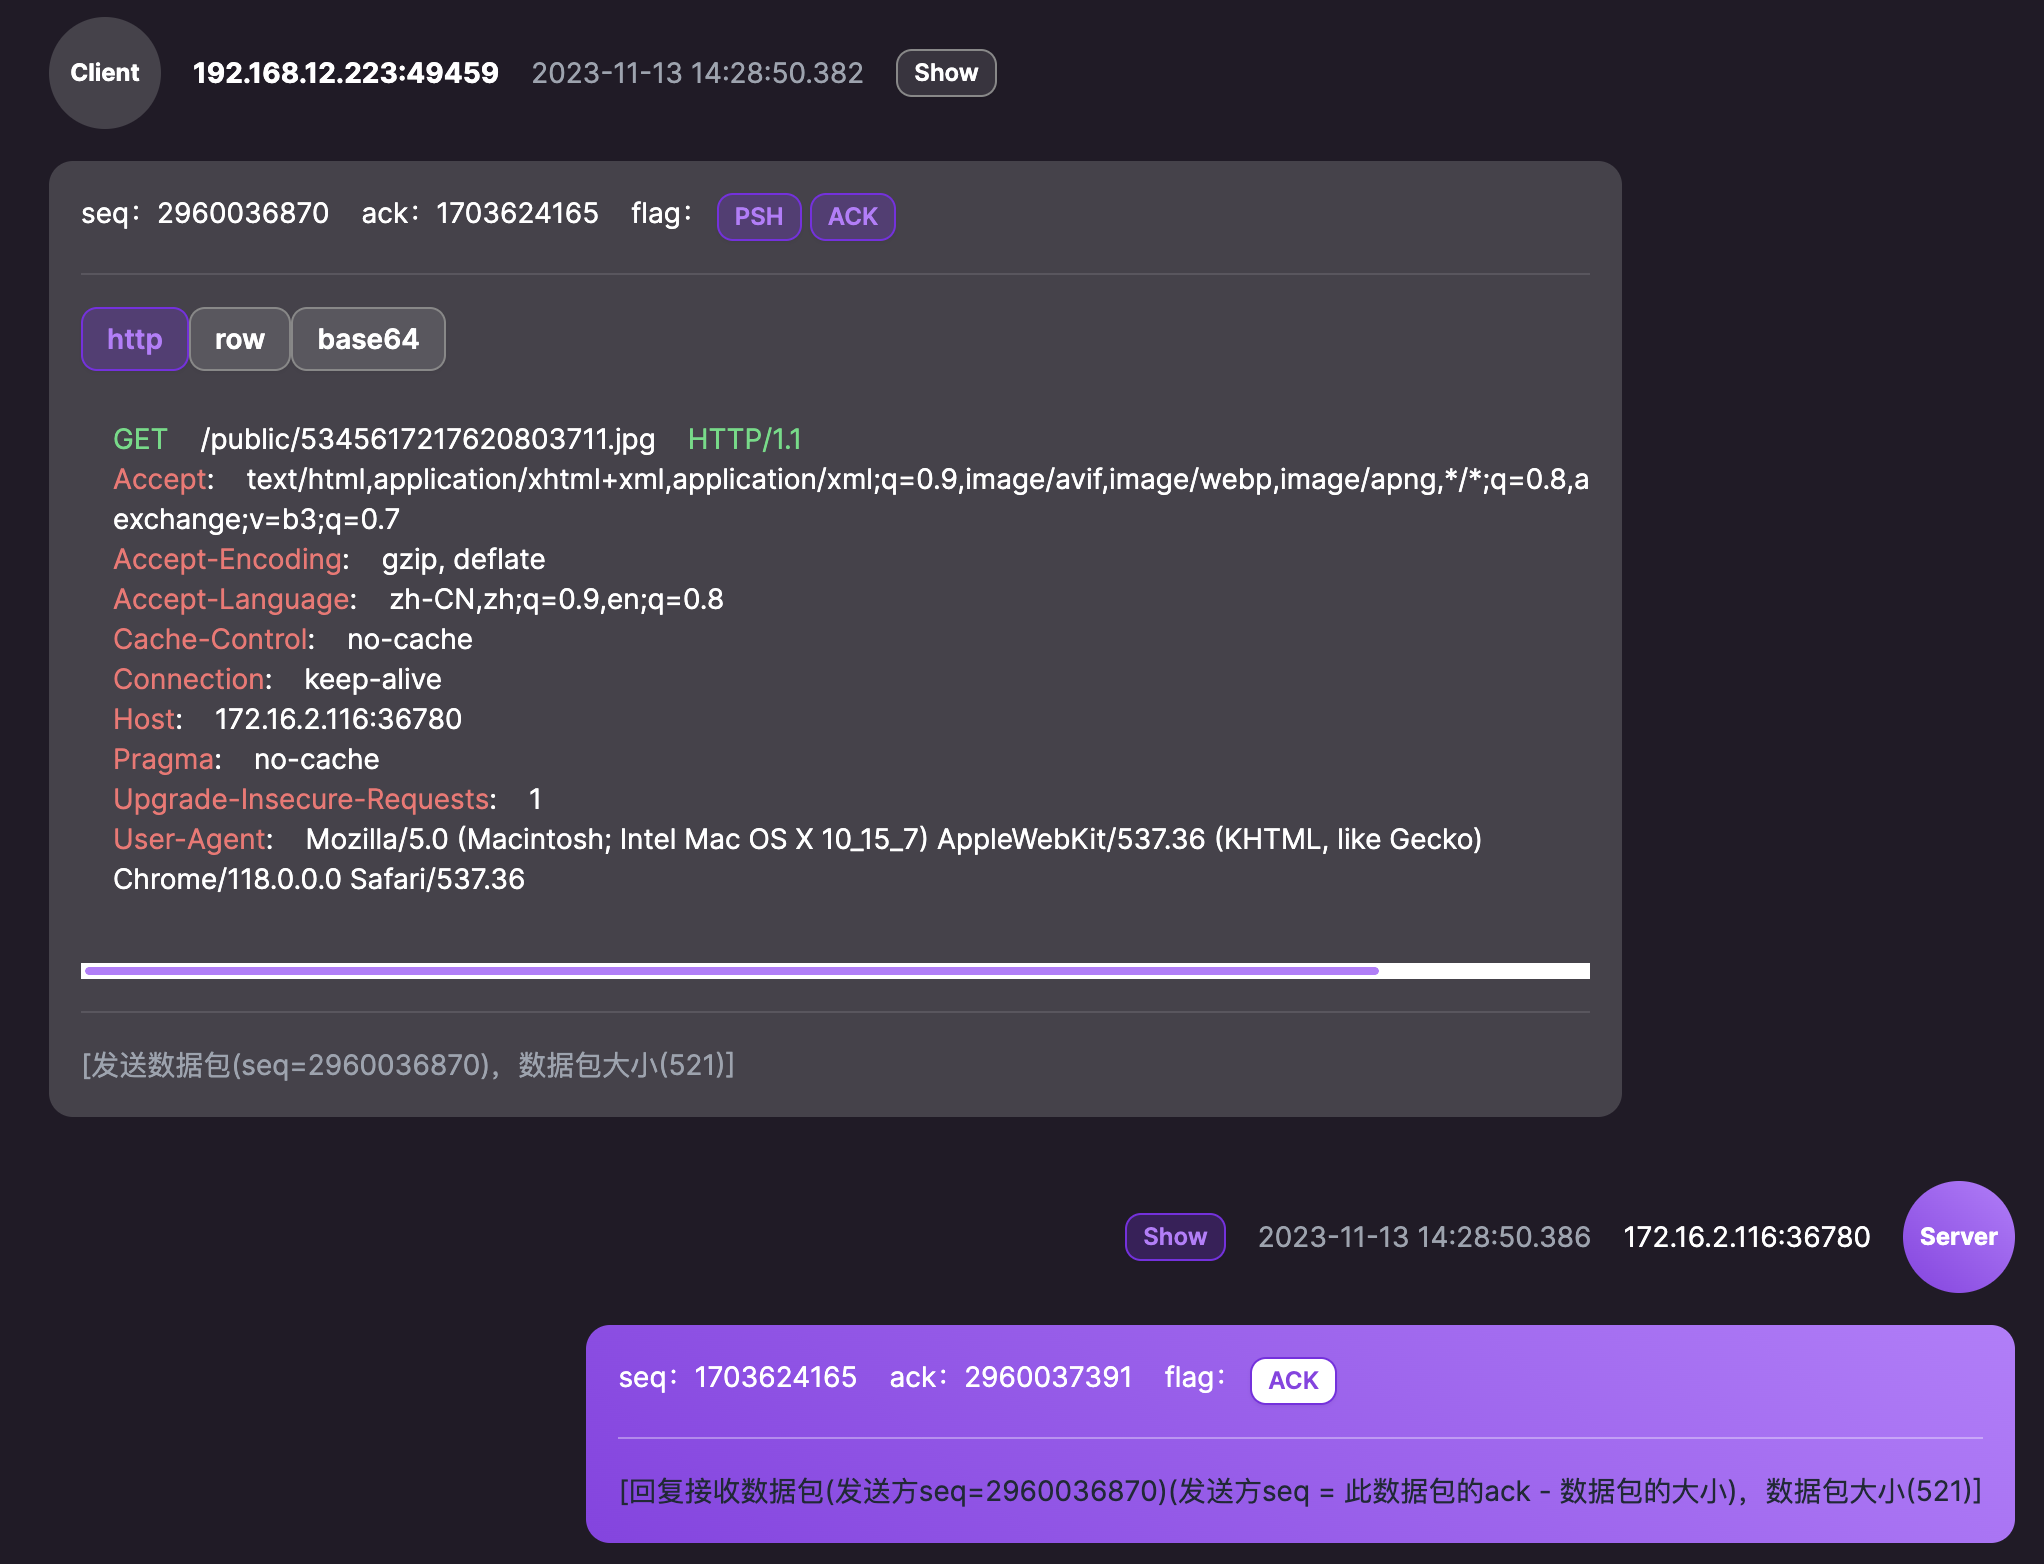Click server reply summary note in purple card
The height and width of the screenshot is (1564, 2044).
1300,1491
